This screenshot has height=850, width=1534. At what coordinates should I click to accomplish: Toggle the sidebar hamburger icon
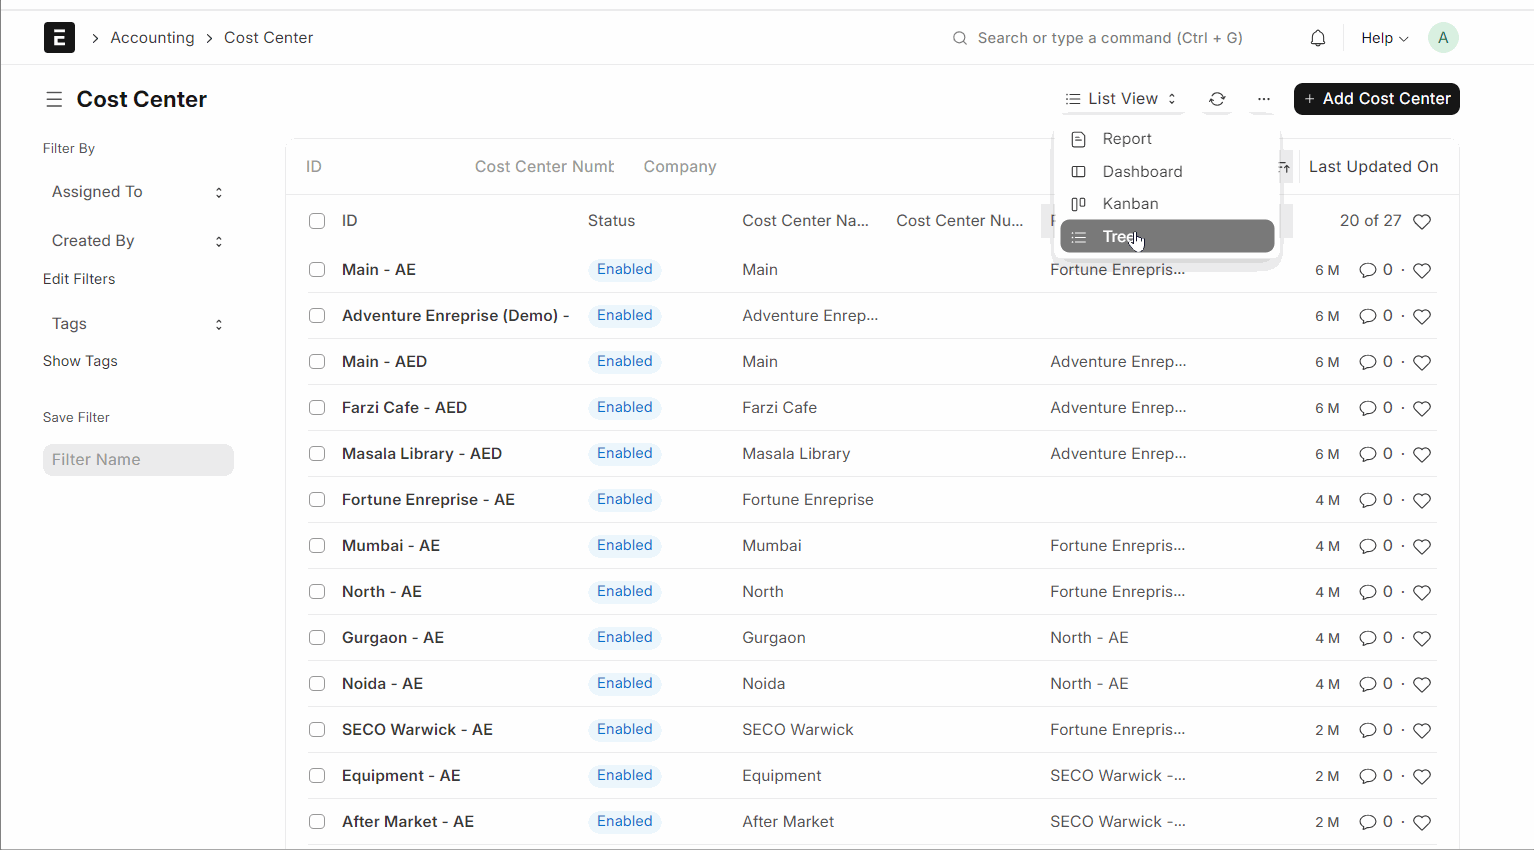54,99
